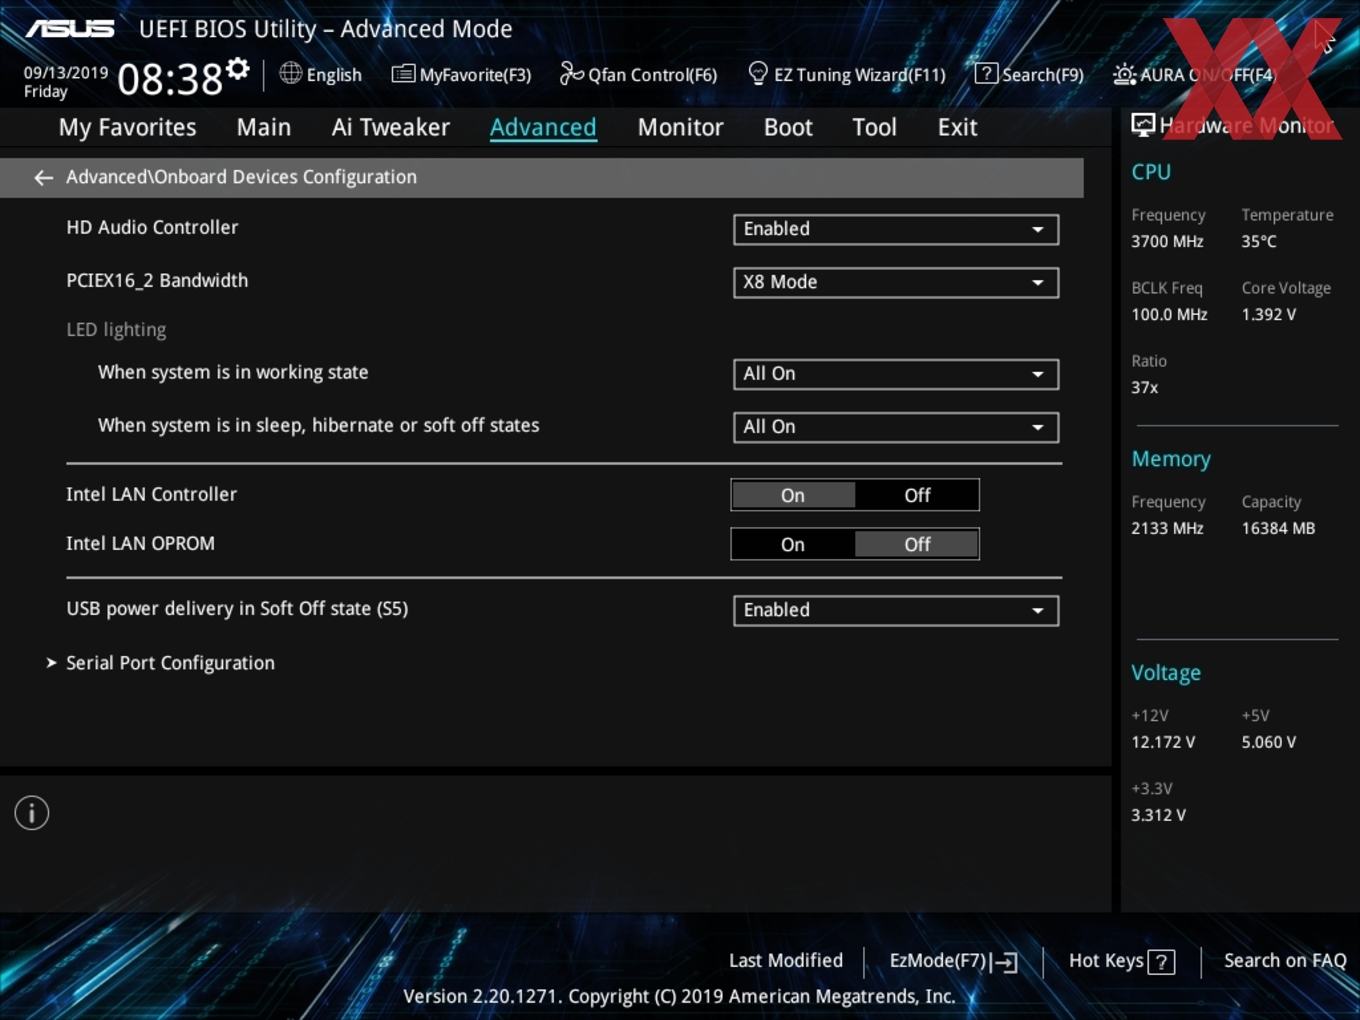
Task: Click the MyFavorite list icon
Action: coord(403,74)
